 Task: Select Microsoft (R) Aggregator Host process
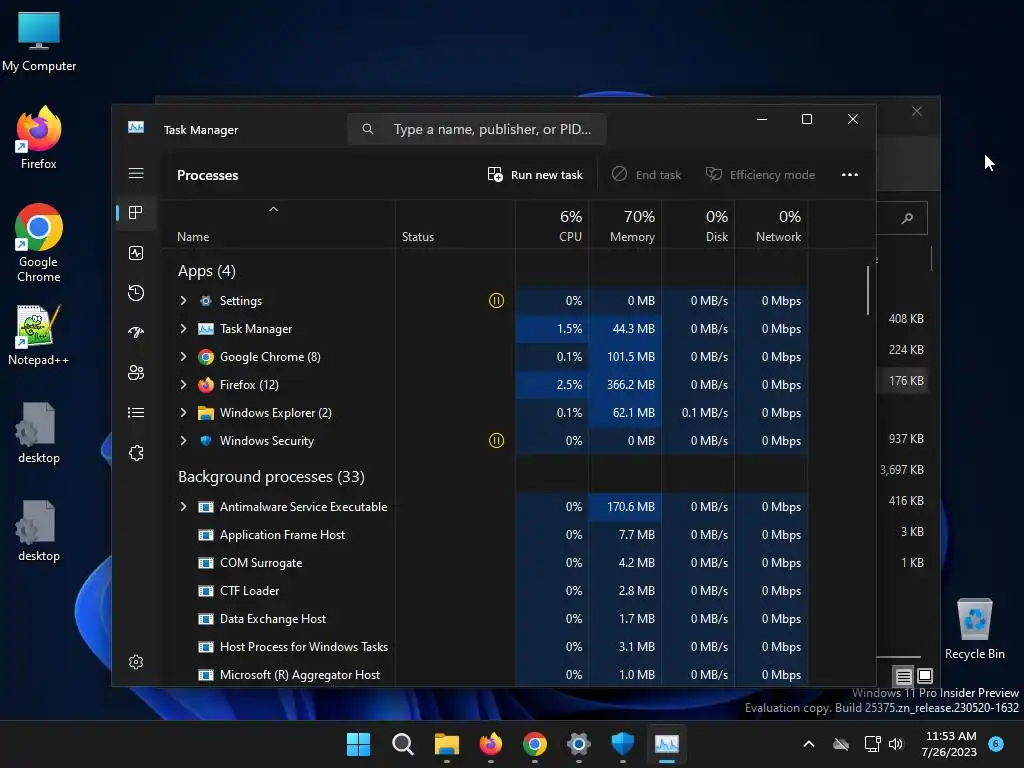pyautogui.click(x=485, y=675)
